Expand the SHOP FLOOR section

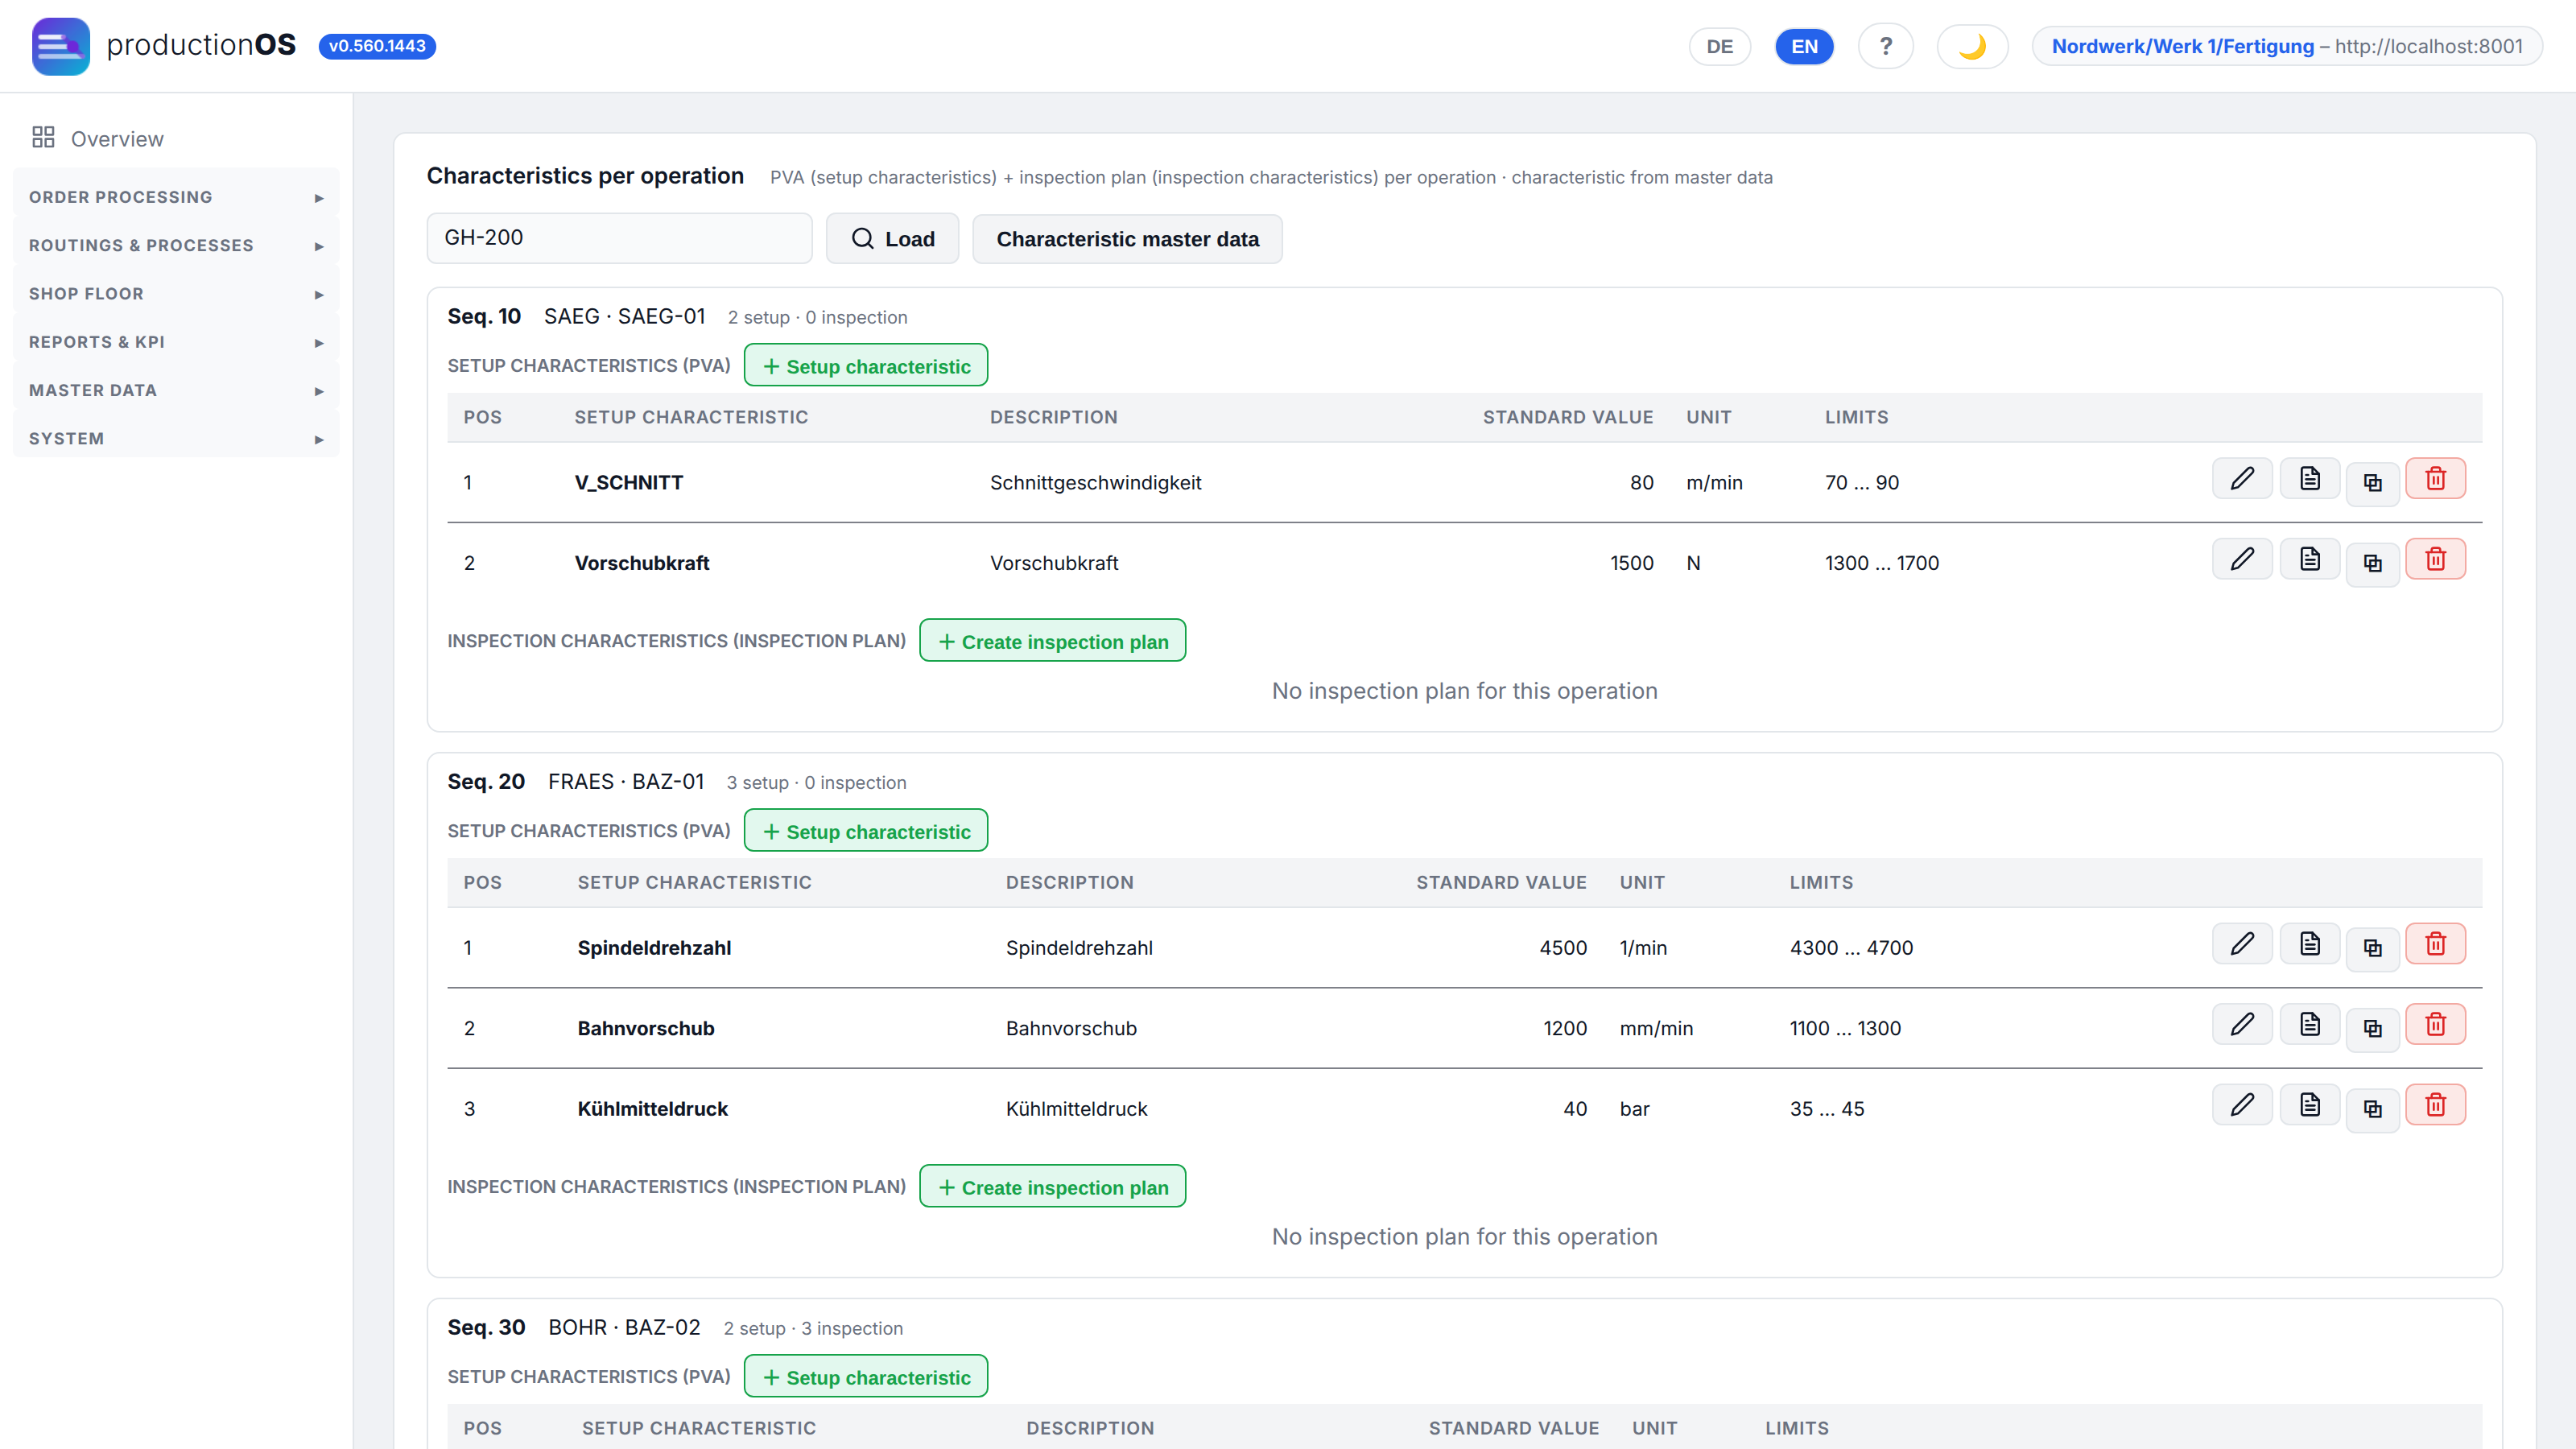tap(176, 294)
